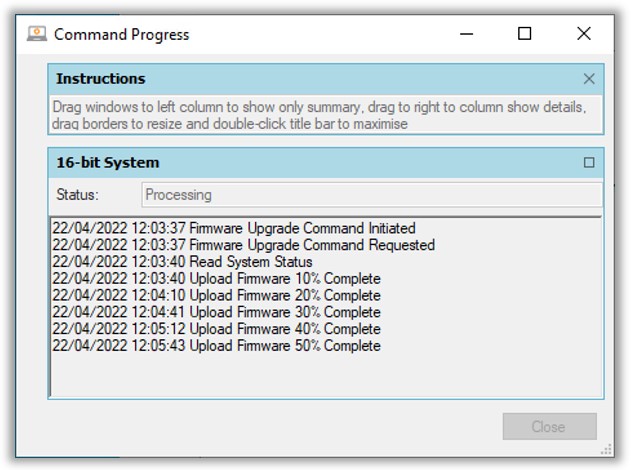Close the Instructions panel
Screen dimensions: 631x470
pyautogui.click(x=589, y=79)
